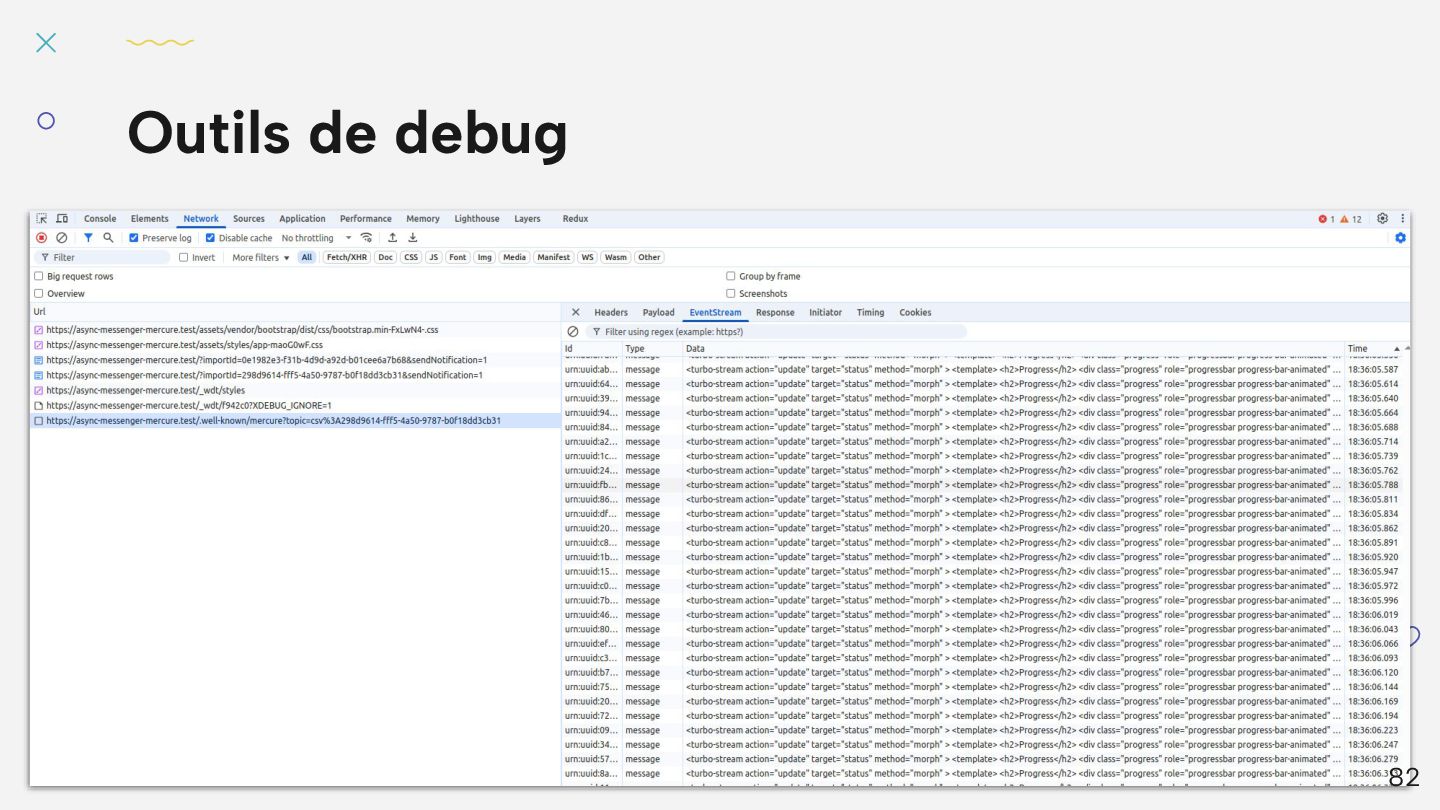
Task: Toggle the device toolbar icon
Action: point(62,219)
